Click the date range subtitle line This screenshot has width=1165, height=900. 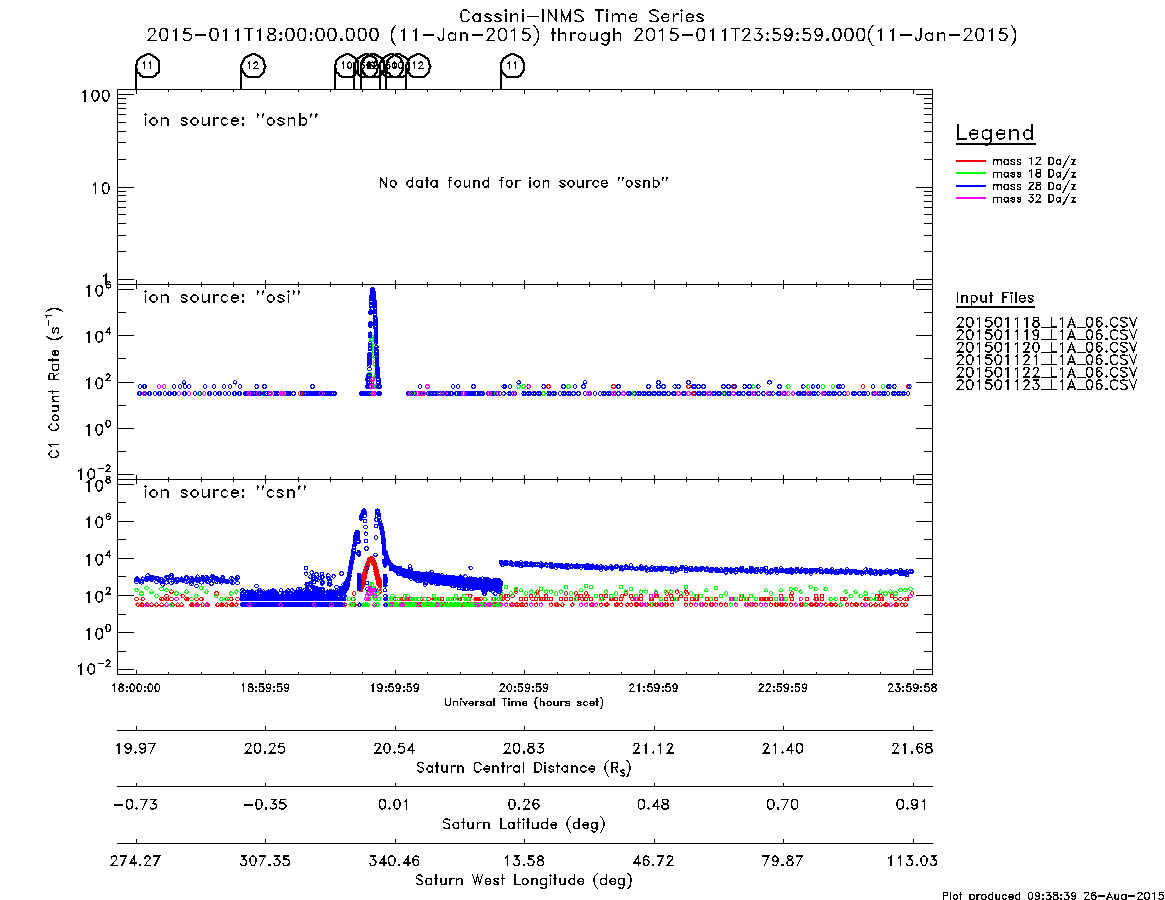tap(582, 35)
